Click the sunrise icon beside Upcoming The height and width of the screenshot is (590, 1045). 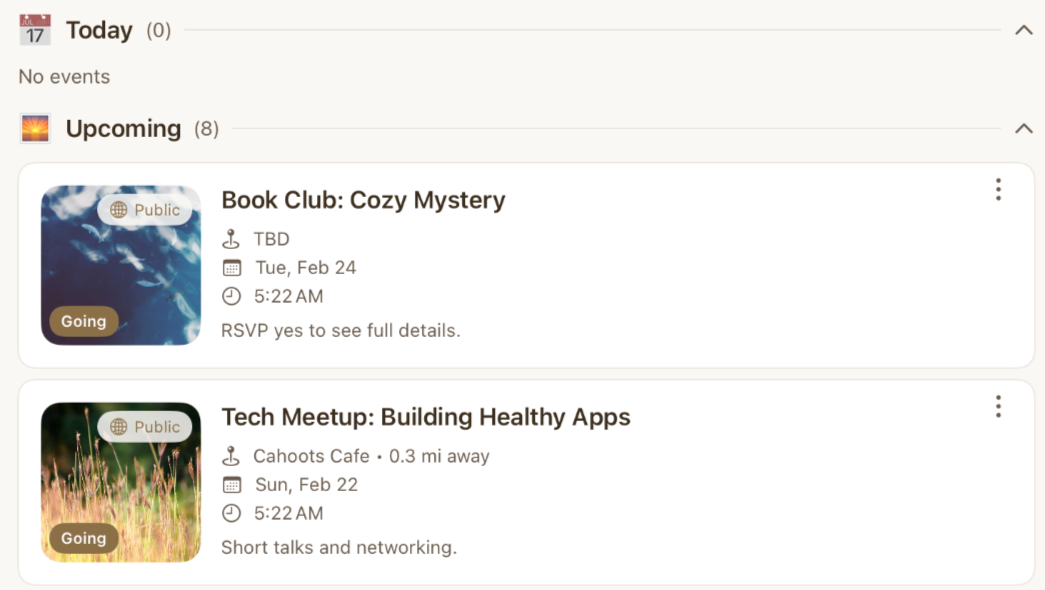pyautogui.click(x=36, y=128)
